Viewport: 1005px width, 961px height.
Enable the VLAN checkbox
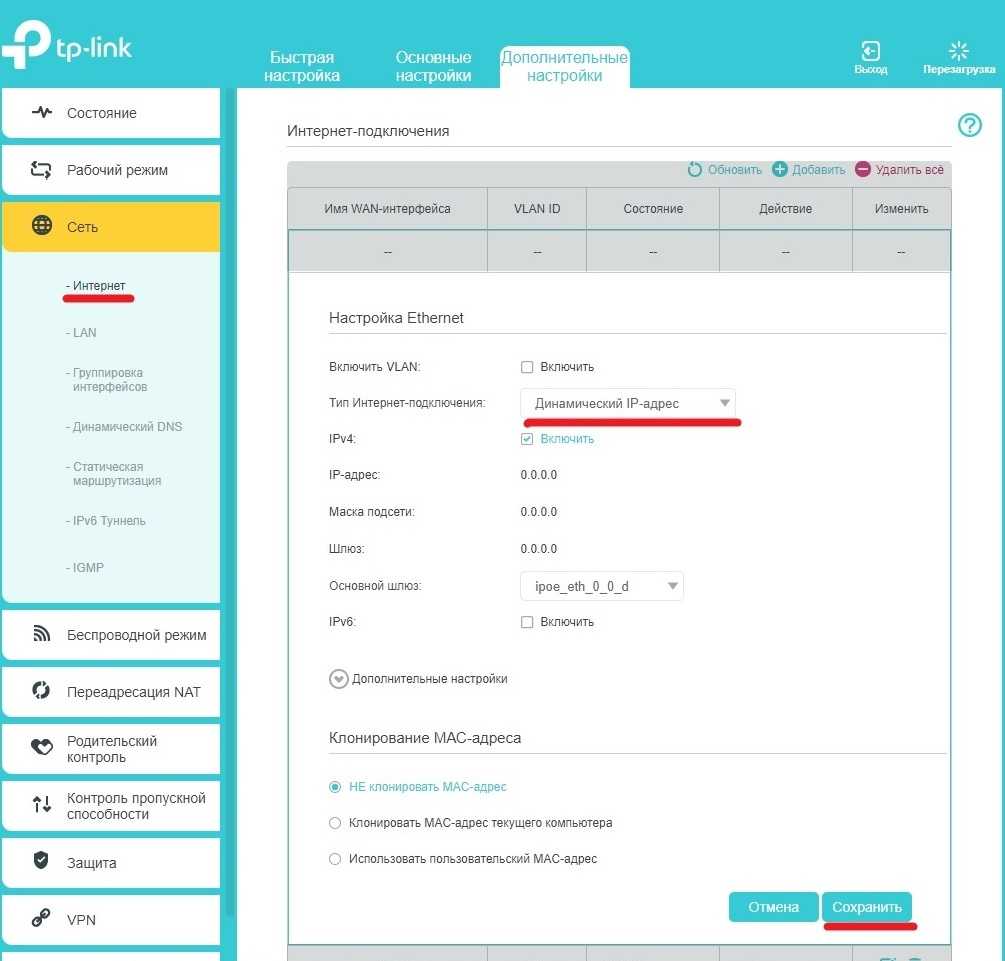[527, 367]
